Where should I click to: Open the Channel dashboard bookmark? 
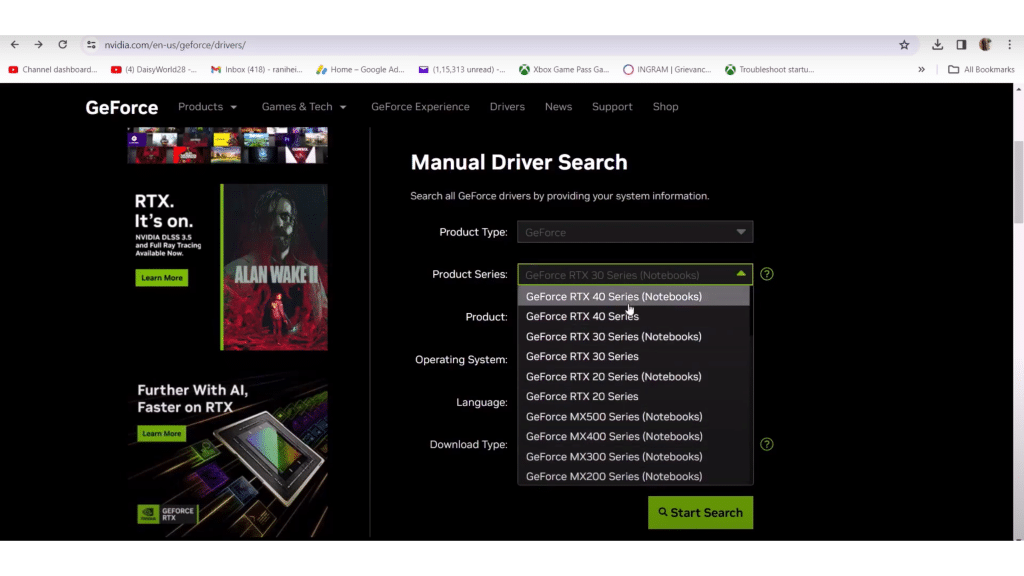52,69
